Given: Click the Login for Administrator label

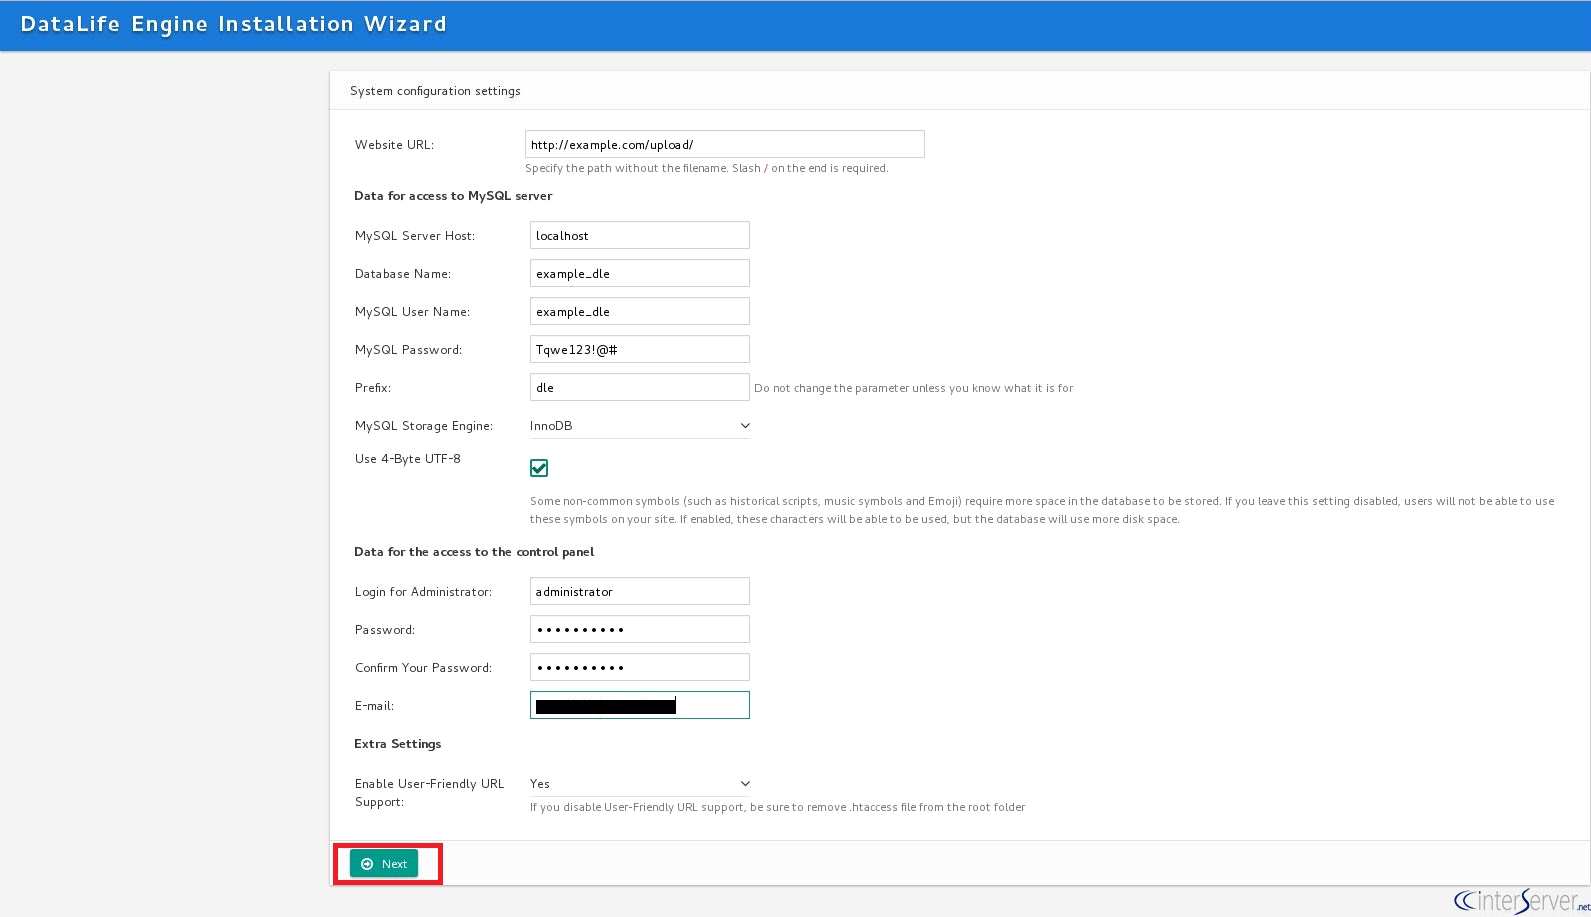Looking at the screenshot, I should (423, 592).
